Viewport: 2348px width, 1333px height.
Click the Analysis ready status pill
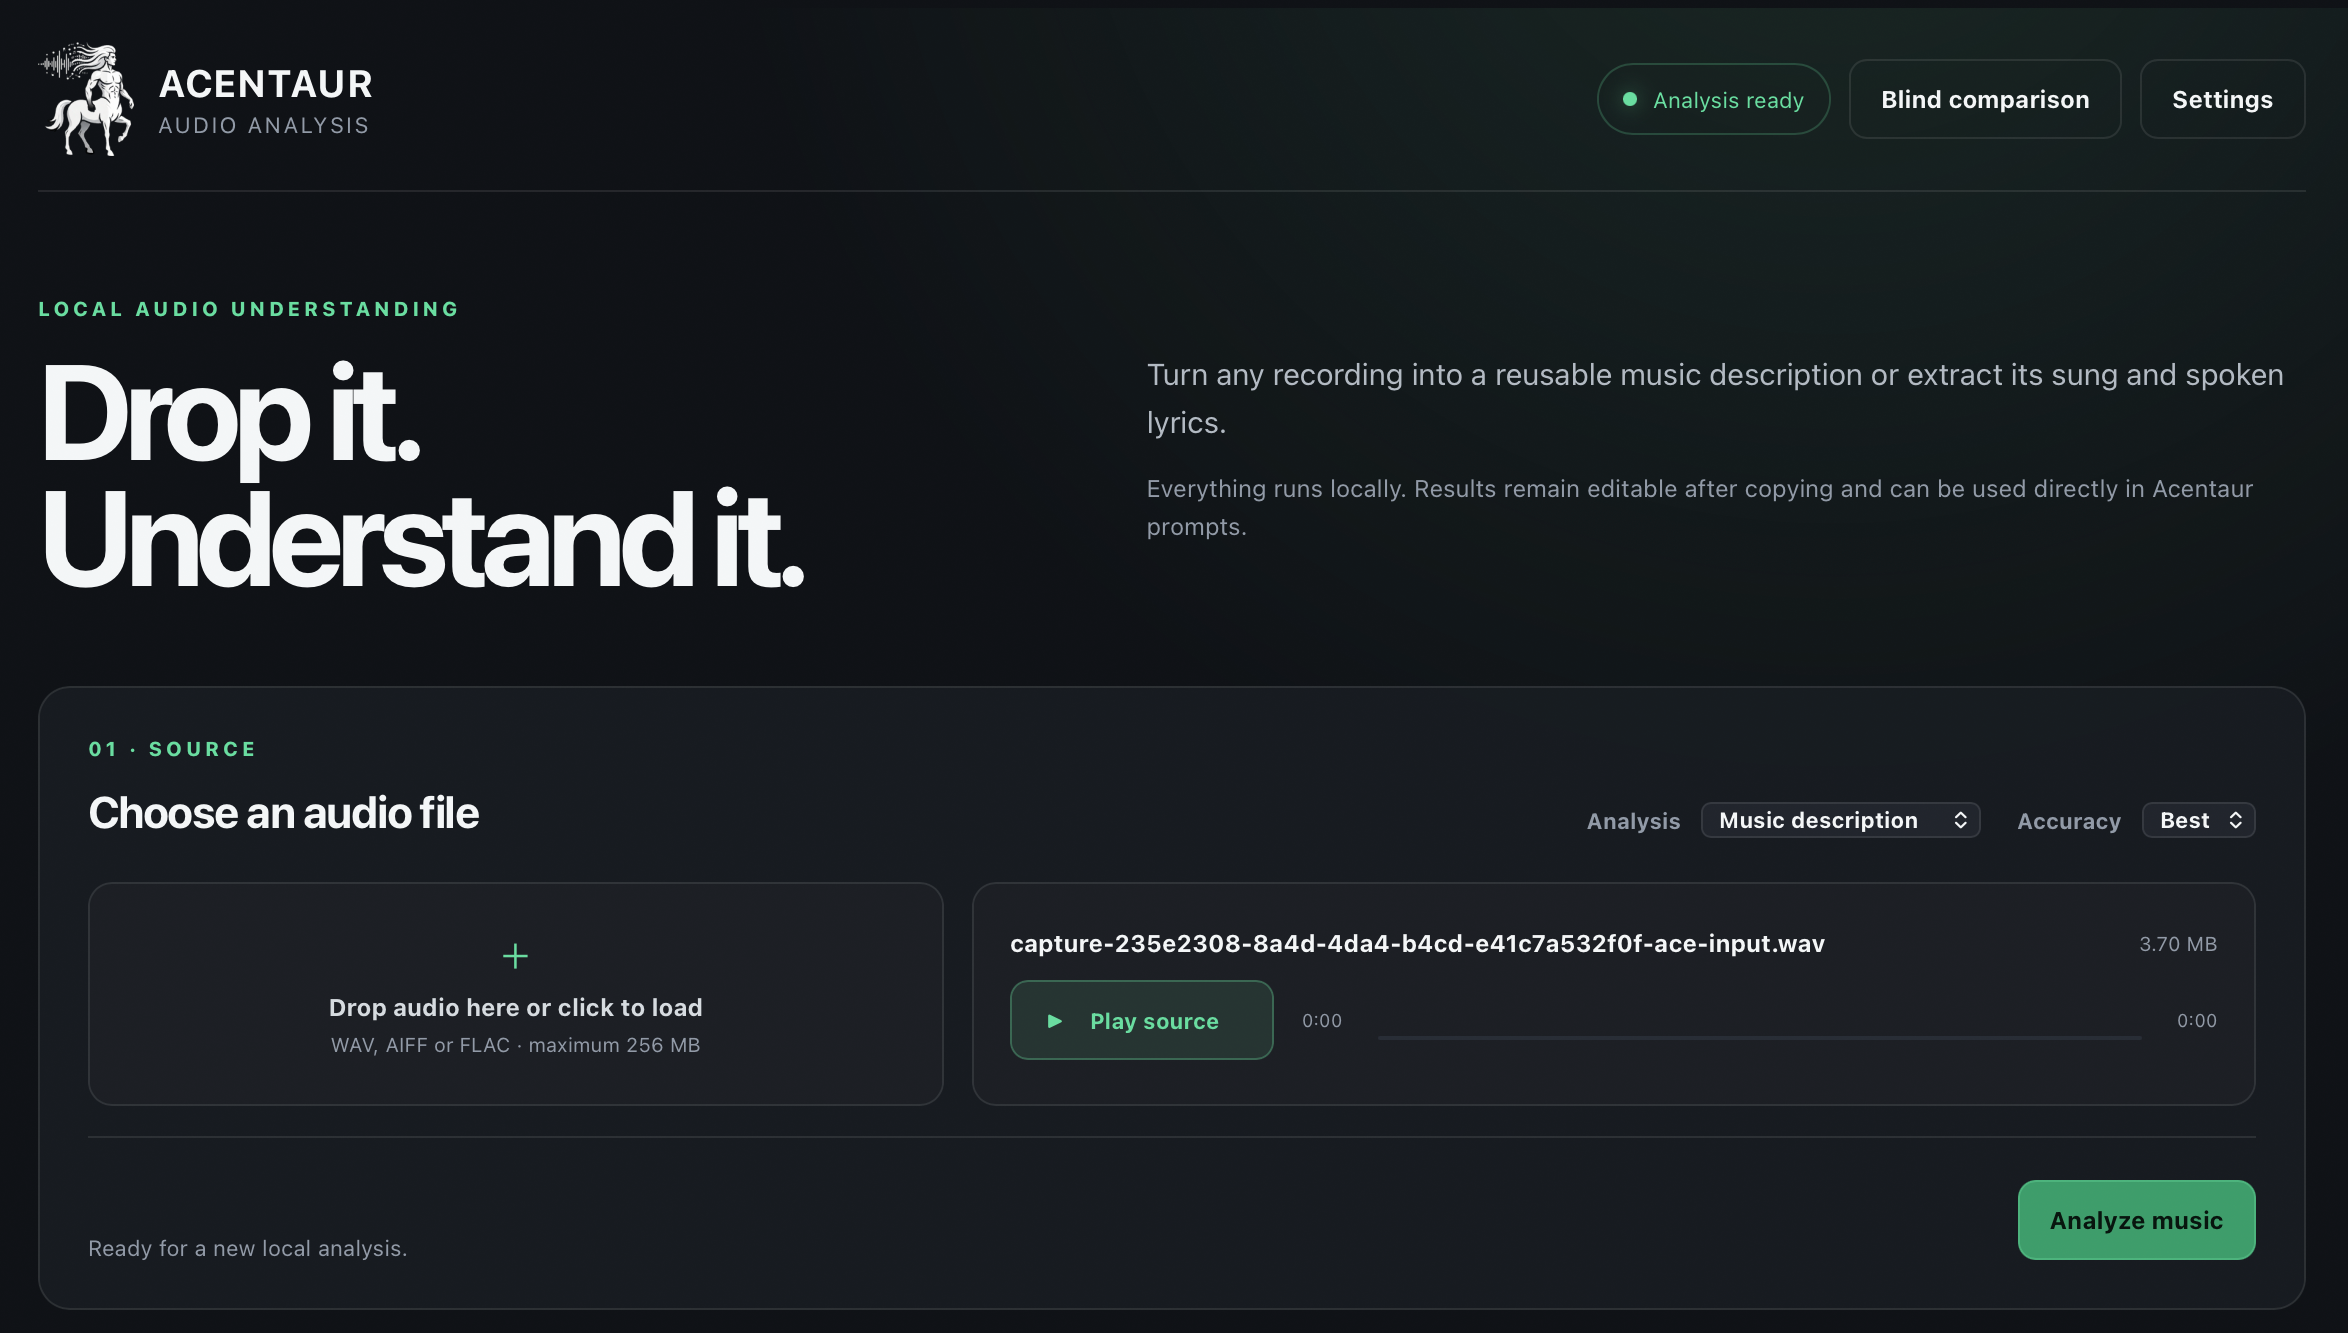(x=1713, y=99)
